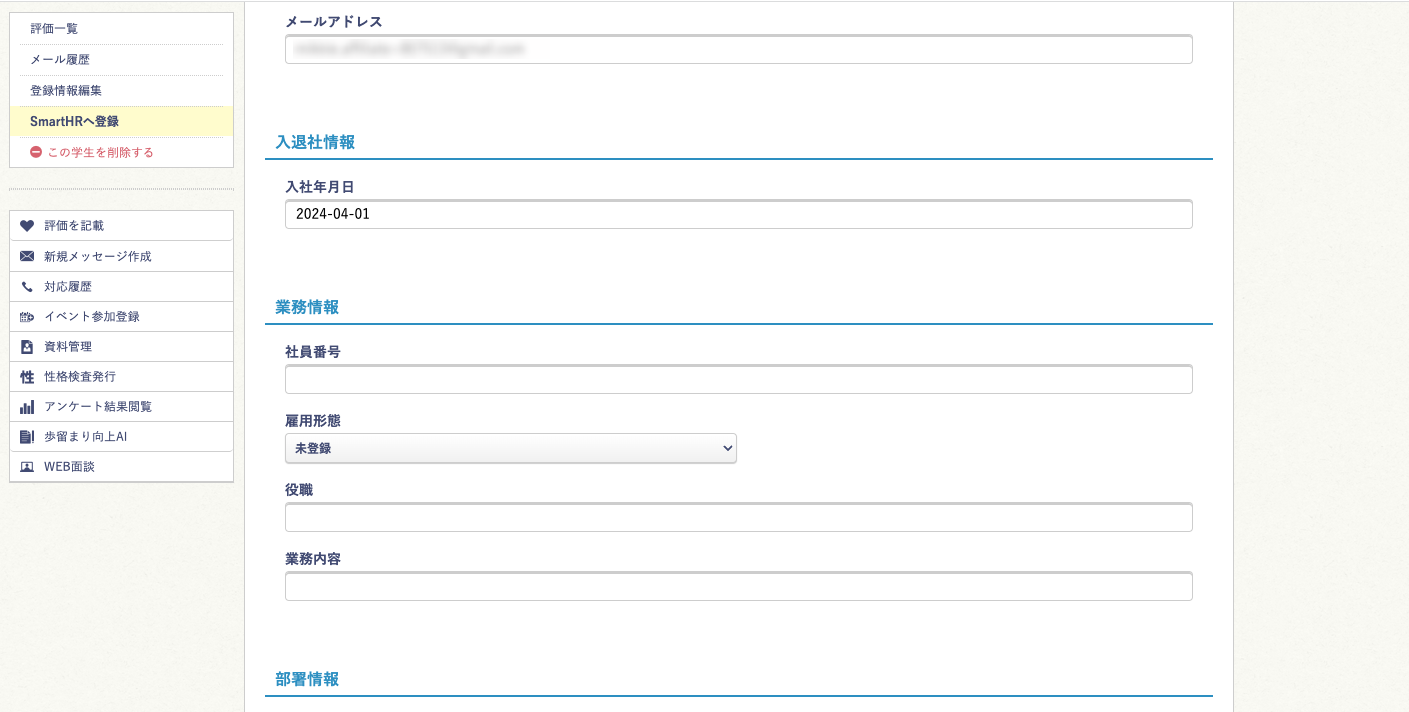
Task: Click the 歩留まり向上AI icon
Action: click(27, 437)
